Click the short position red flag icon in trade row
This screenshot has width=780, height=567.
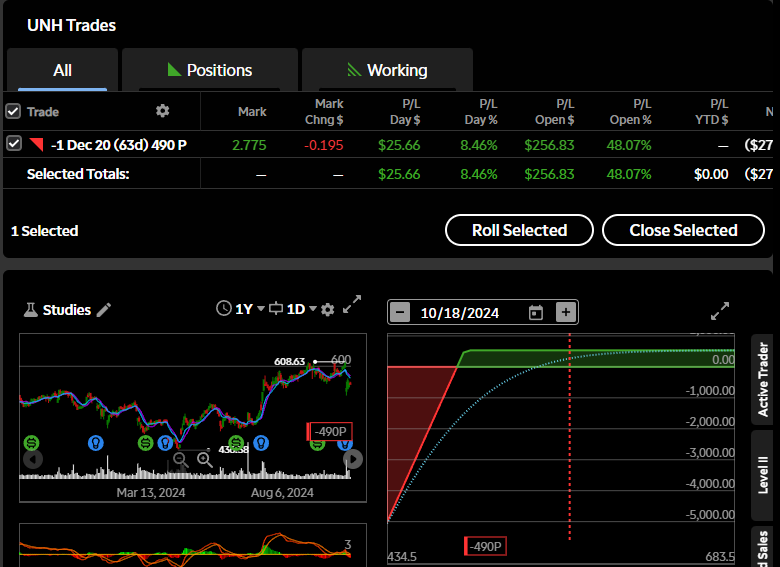coord(36,144)
